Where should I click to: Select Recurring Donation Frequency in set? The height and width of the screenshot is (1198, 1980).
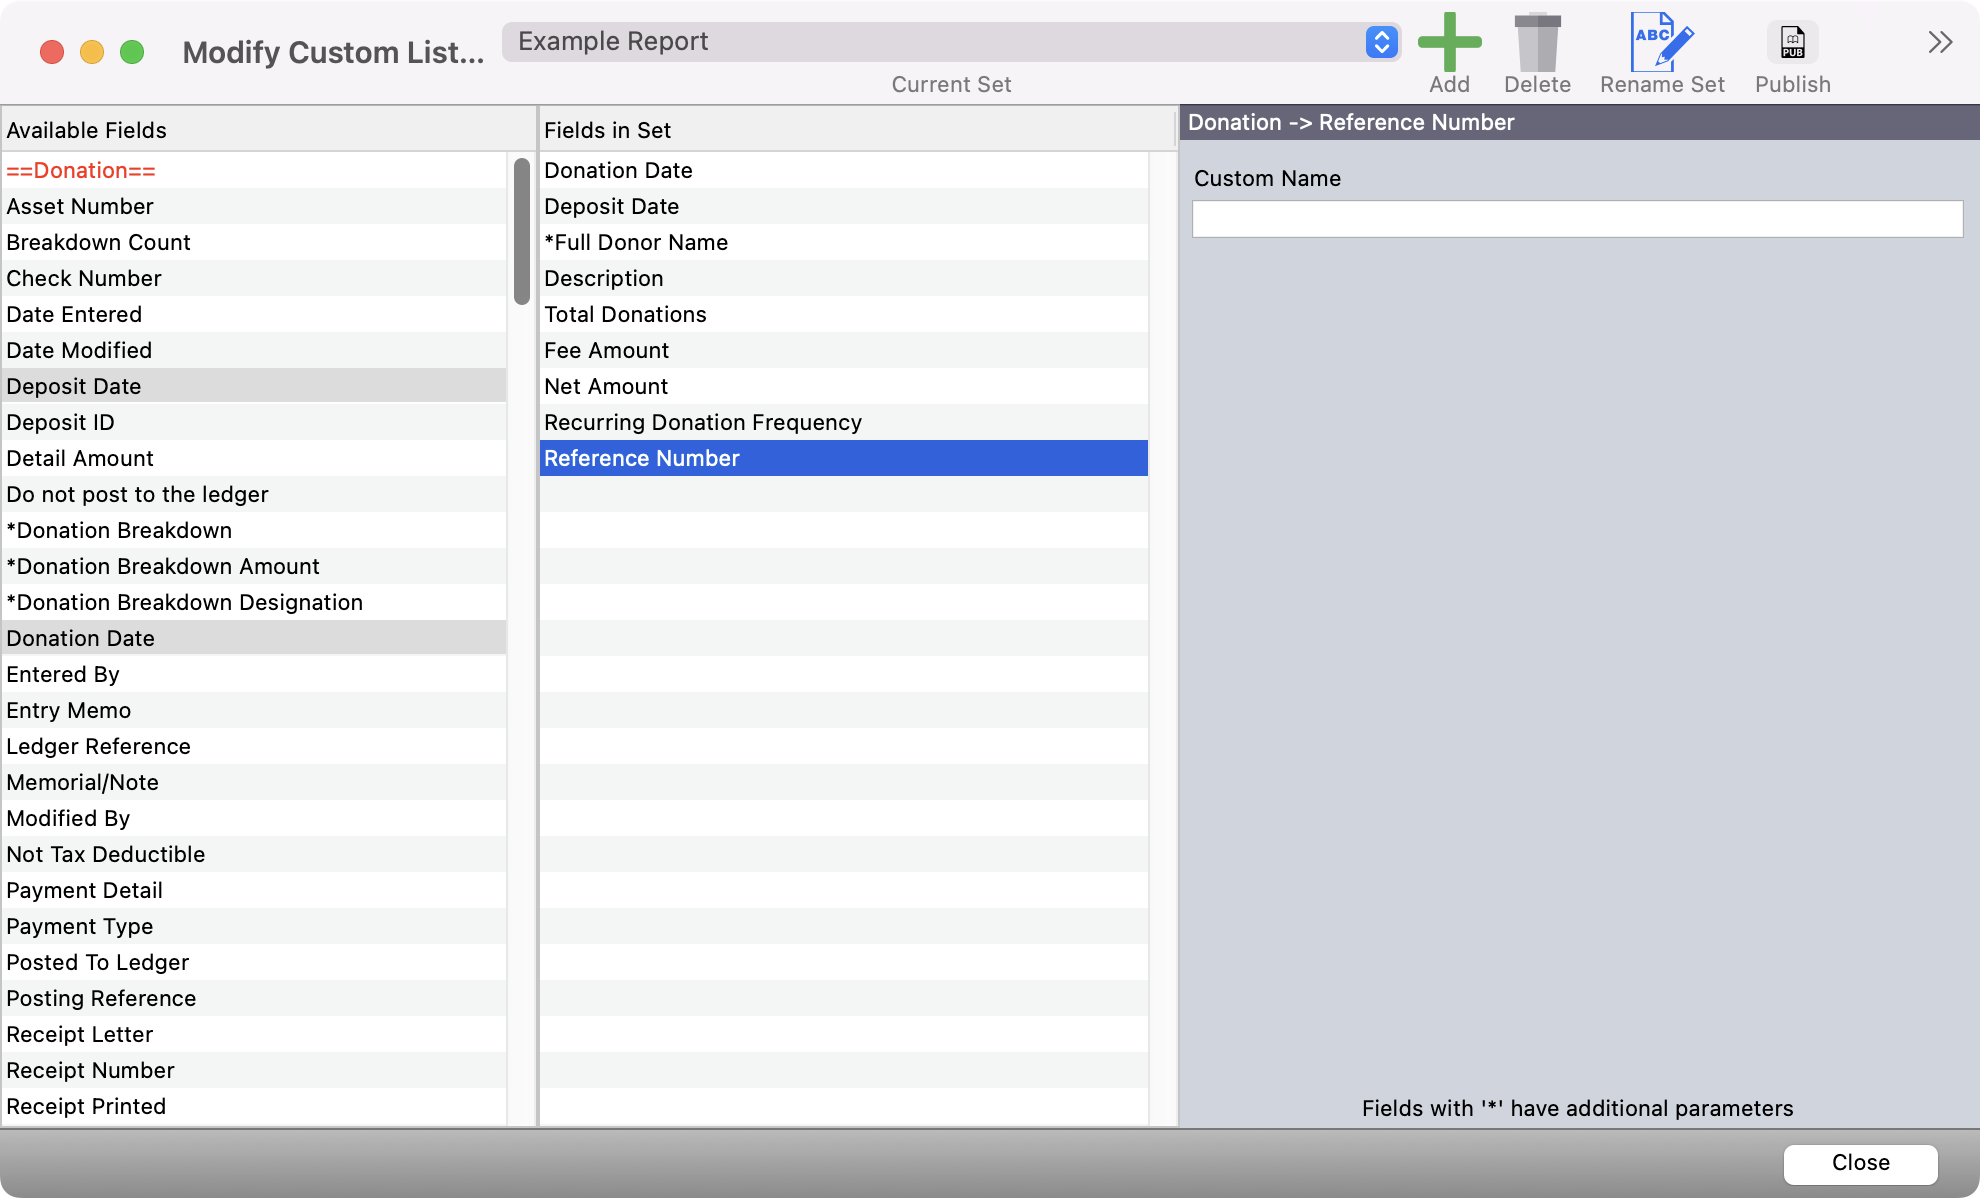point(703,422)
